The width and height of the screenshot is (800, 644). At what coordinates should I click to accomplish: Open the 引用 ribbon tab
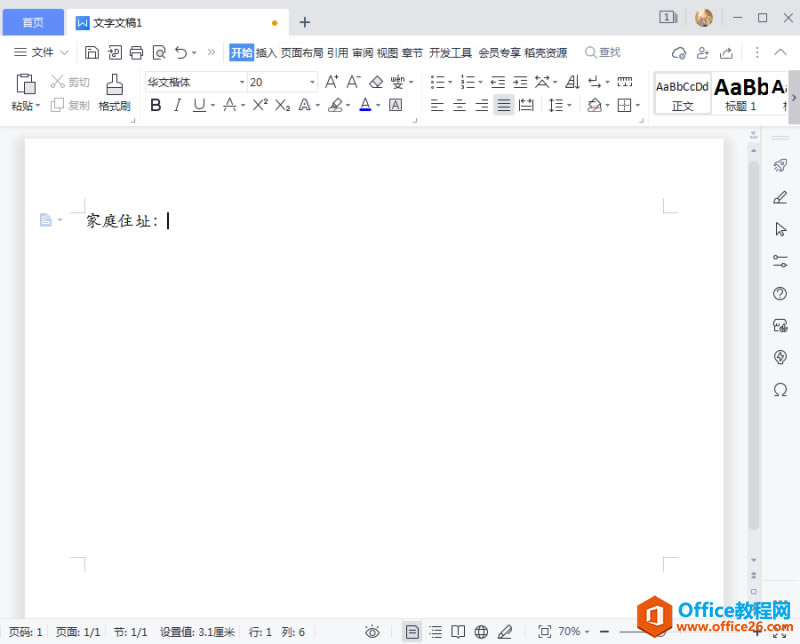[x=337, y=53]
